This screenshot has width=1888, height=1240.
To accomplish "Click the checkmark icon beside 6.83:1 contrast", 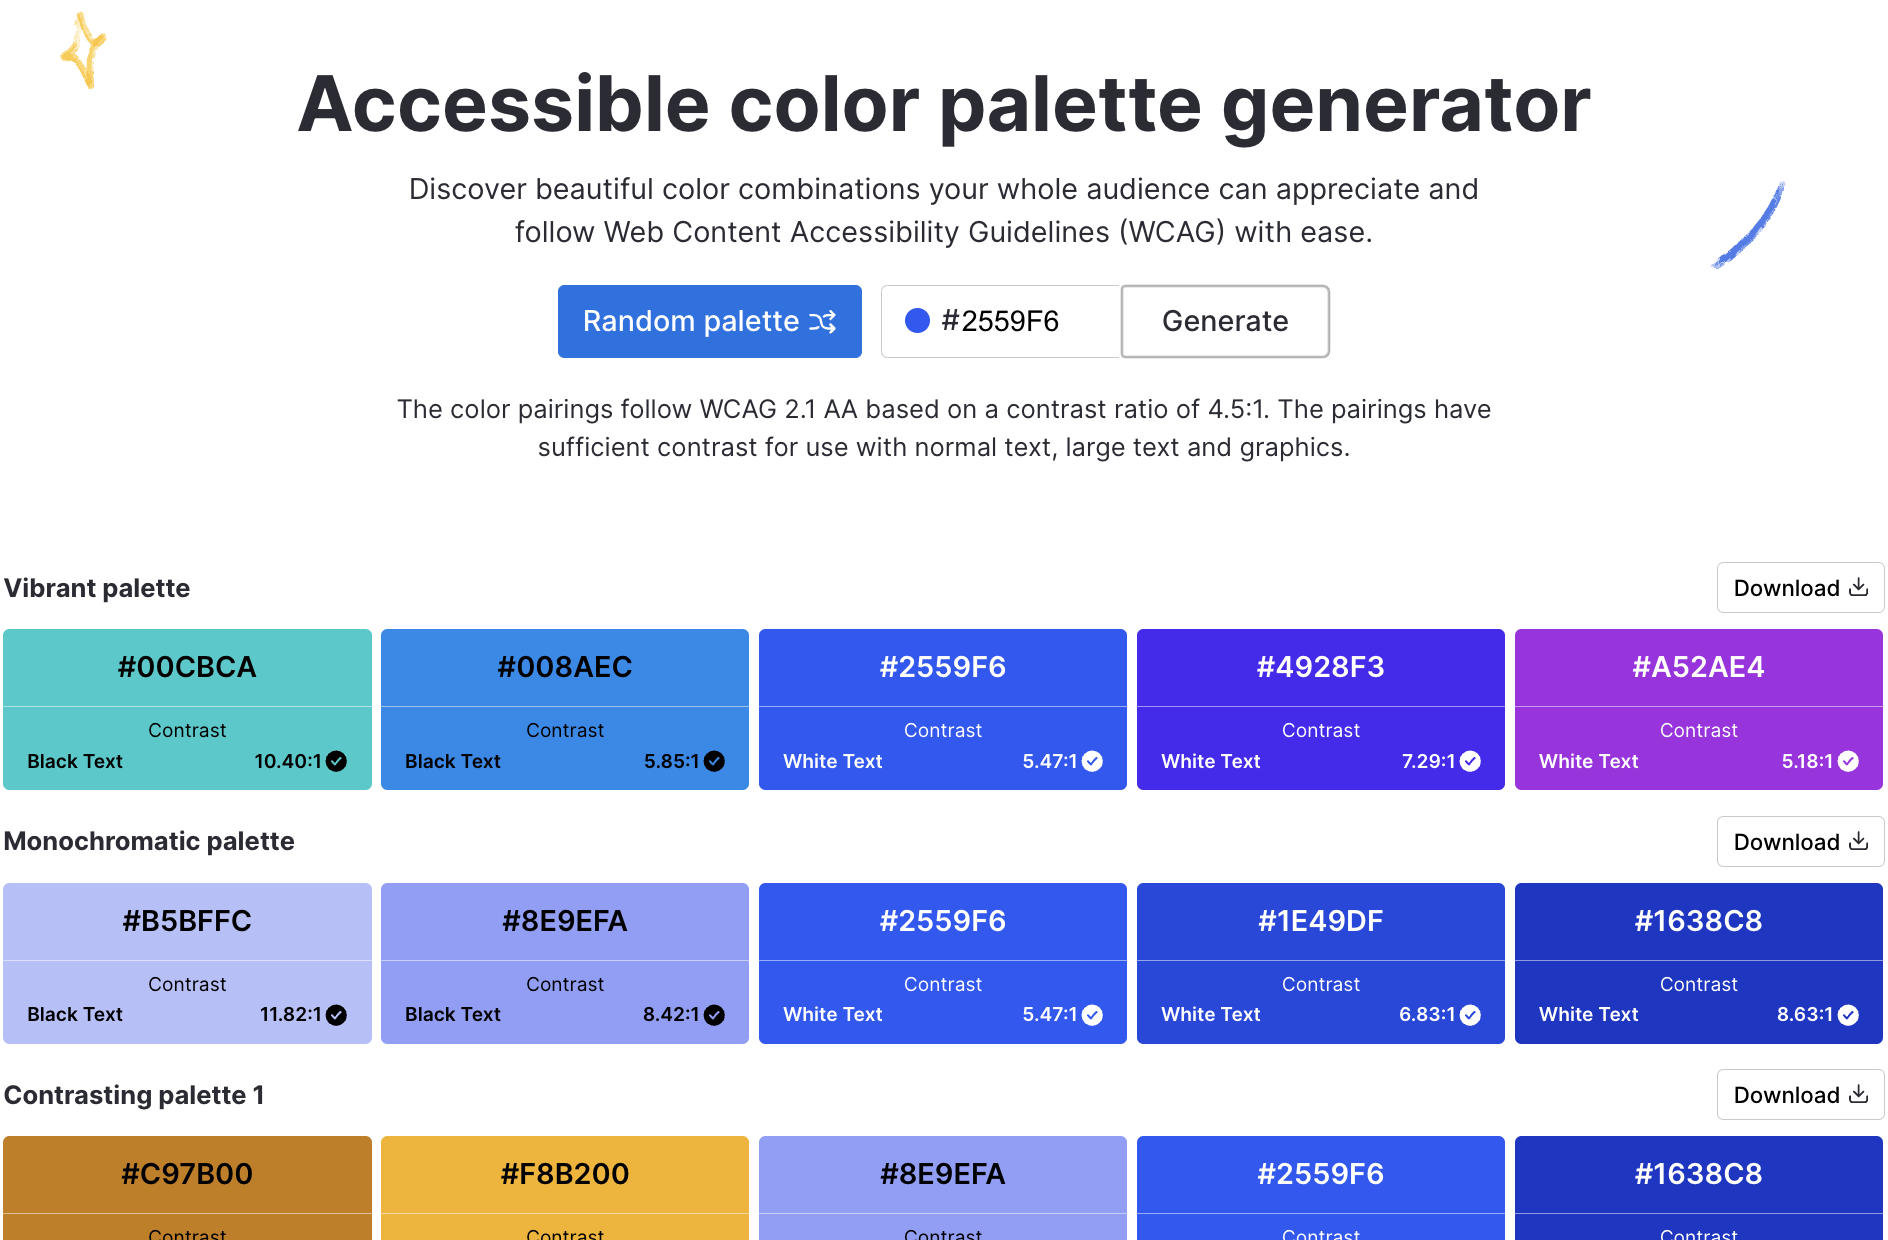I will (1470, 1015).
